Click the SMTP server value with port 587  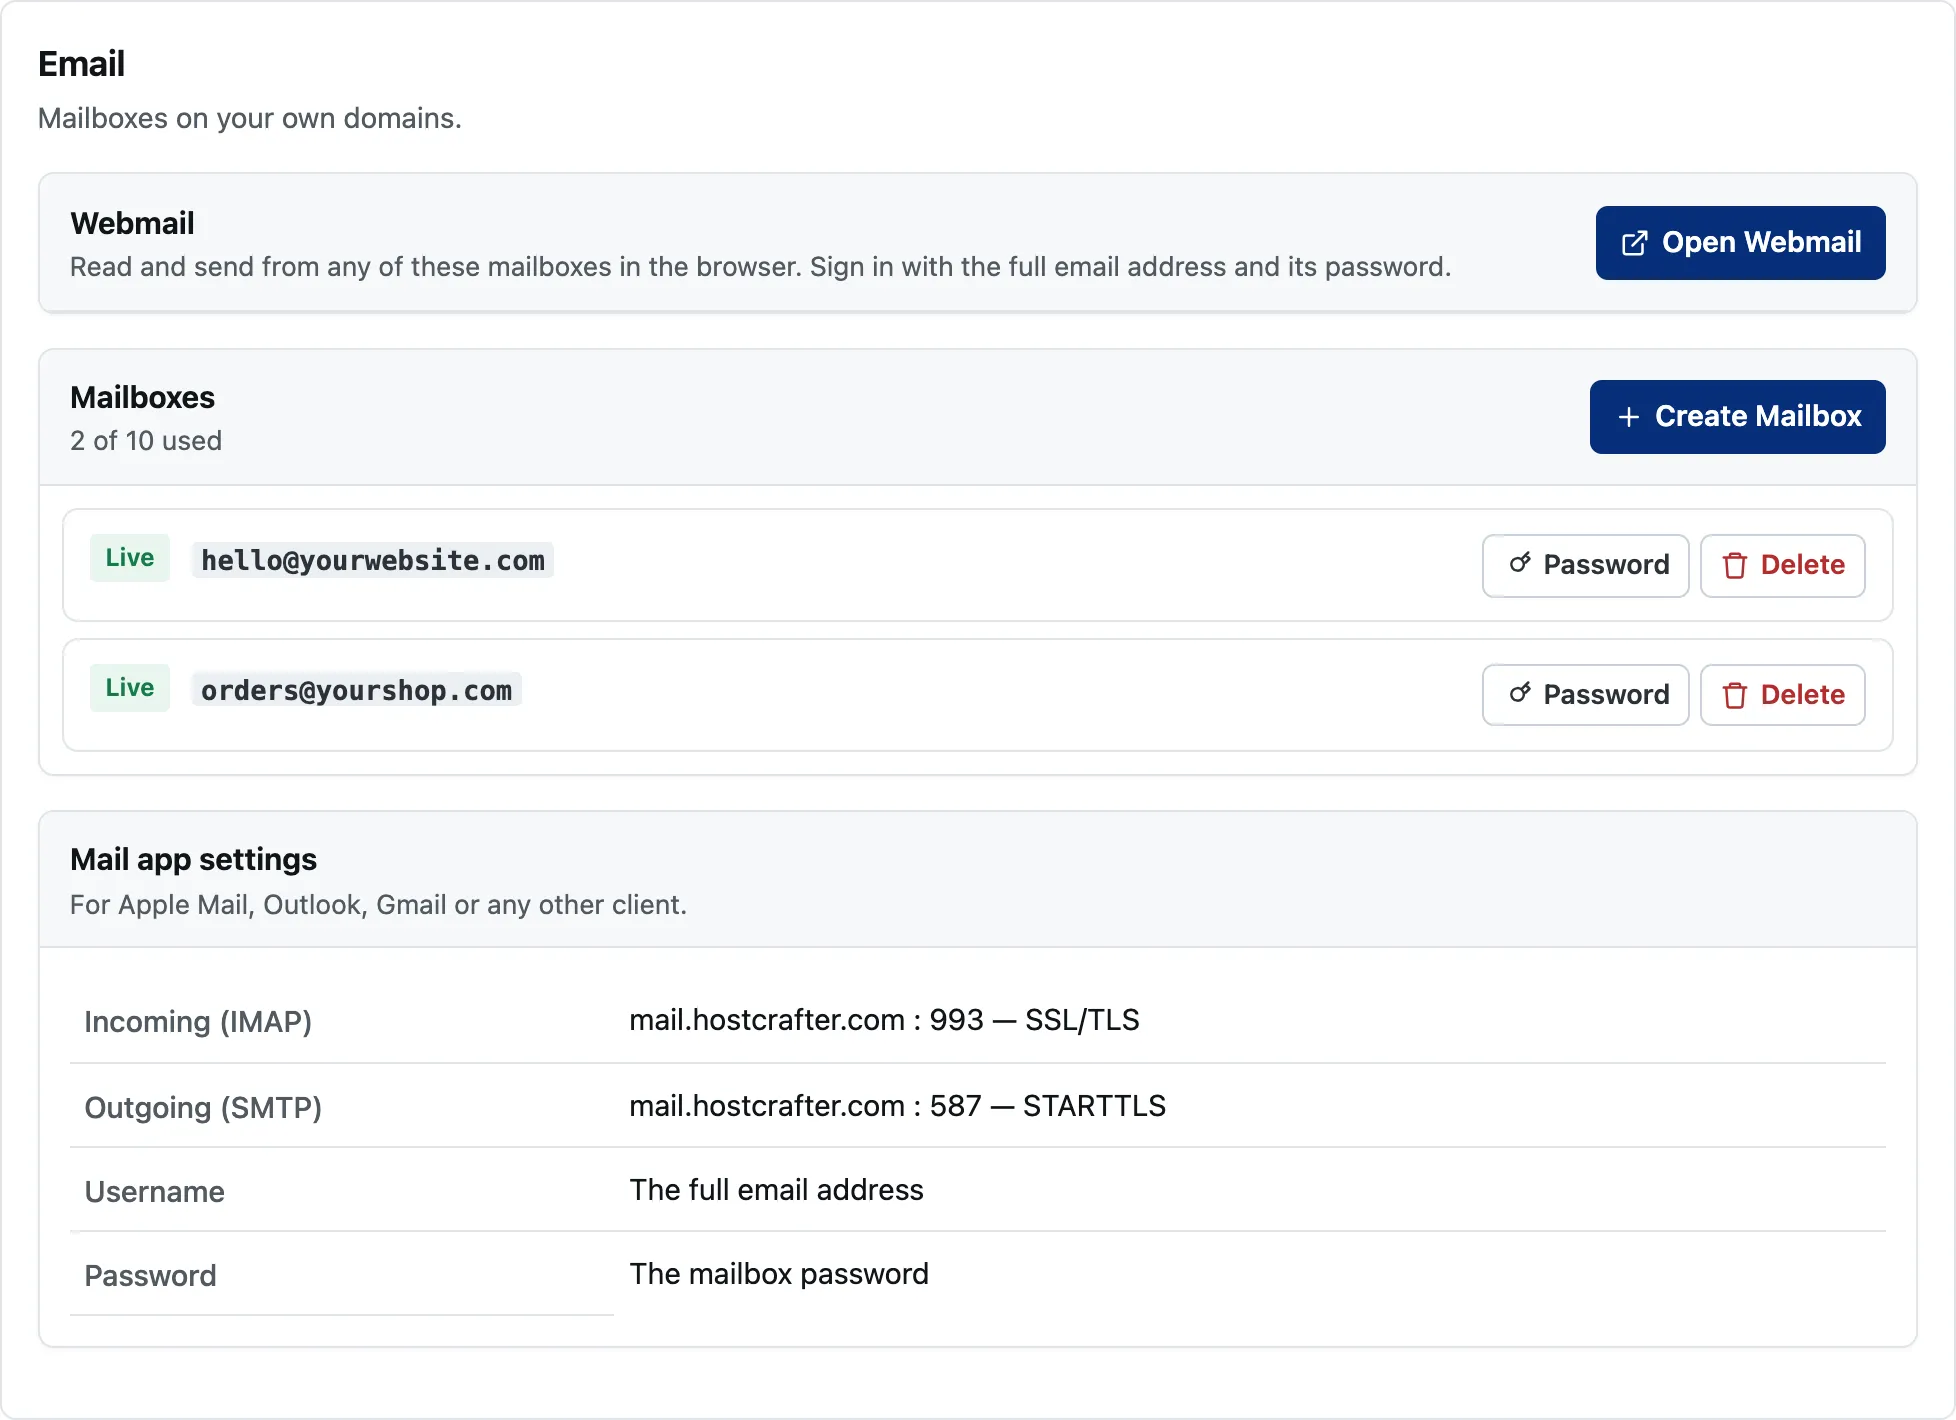[897, 1106]
